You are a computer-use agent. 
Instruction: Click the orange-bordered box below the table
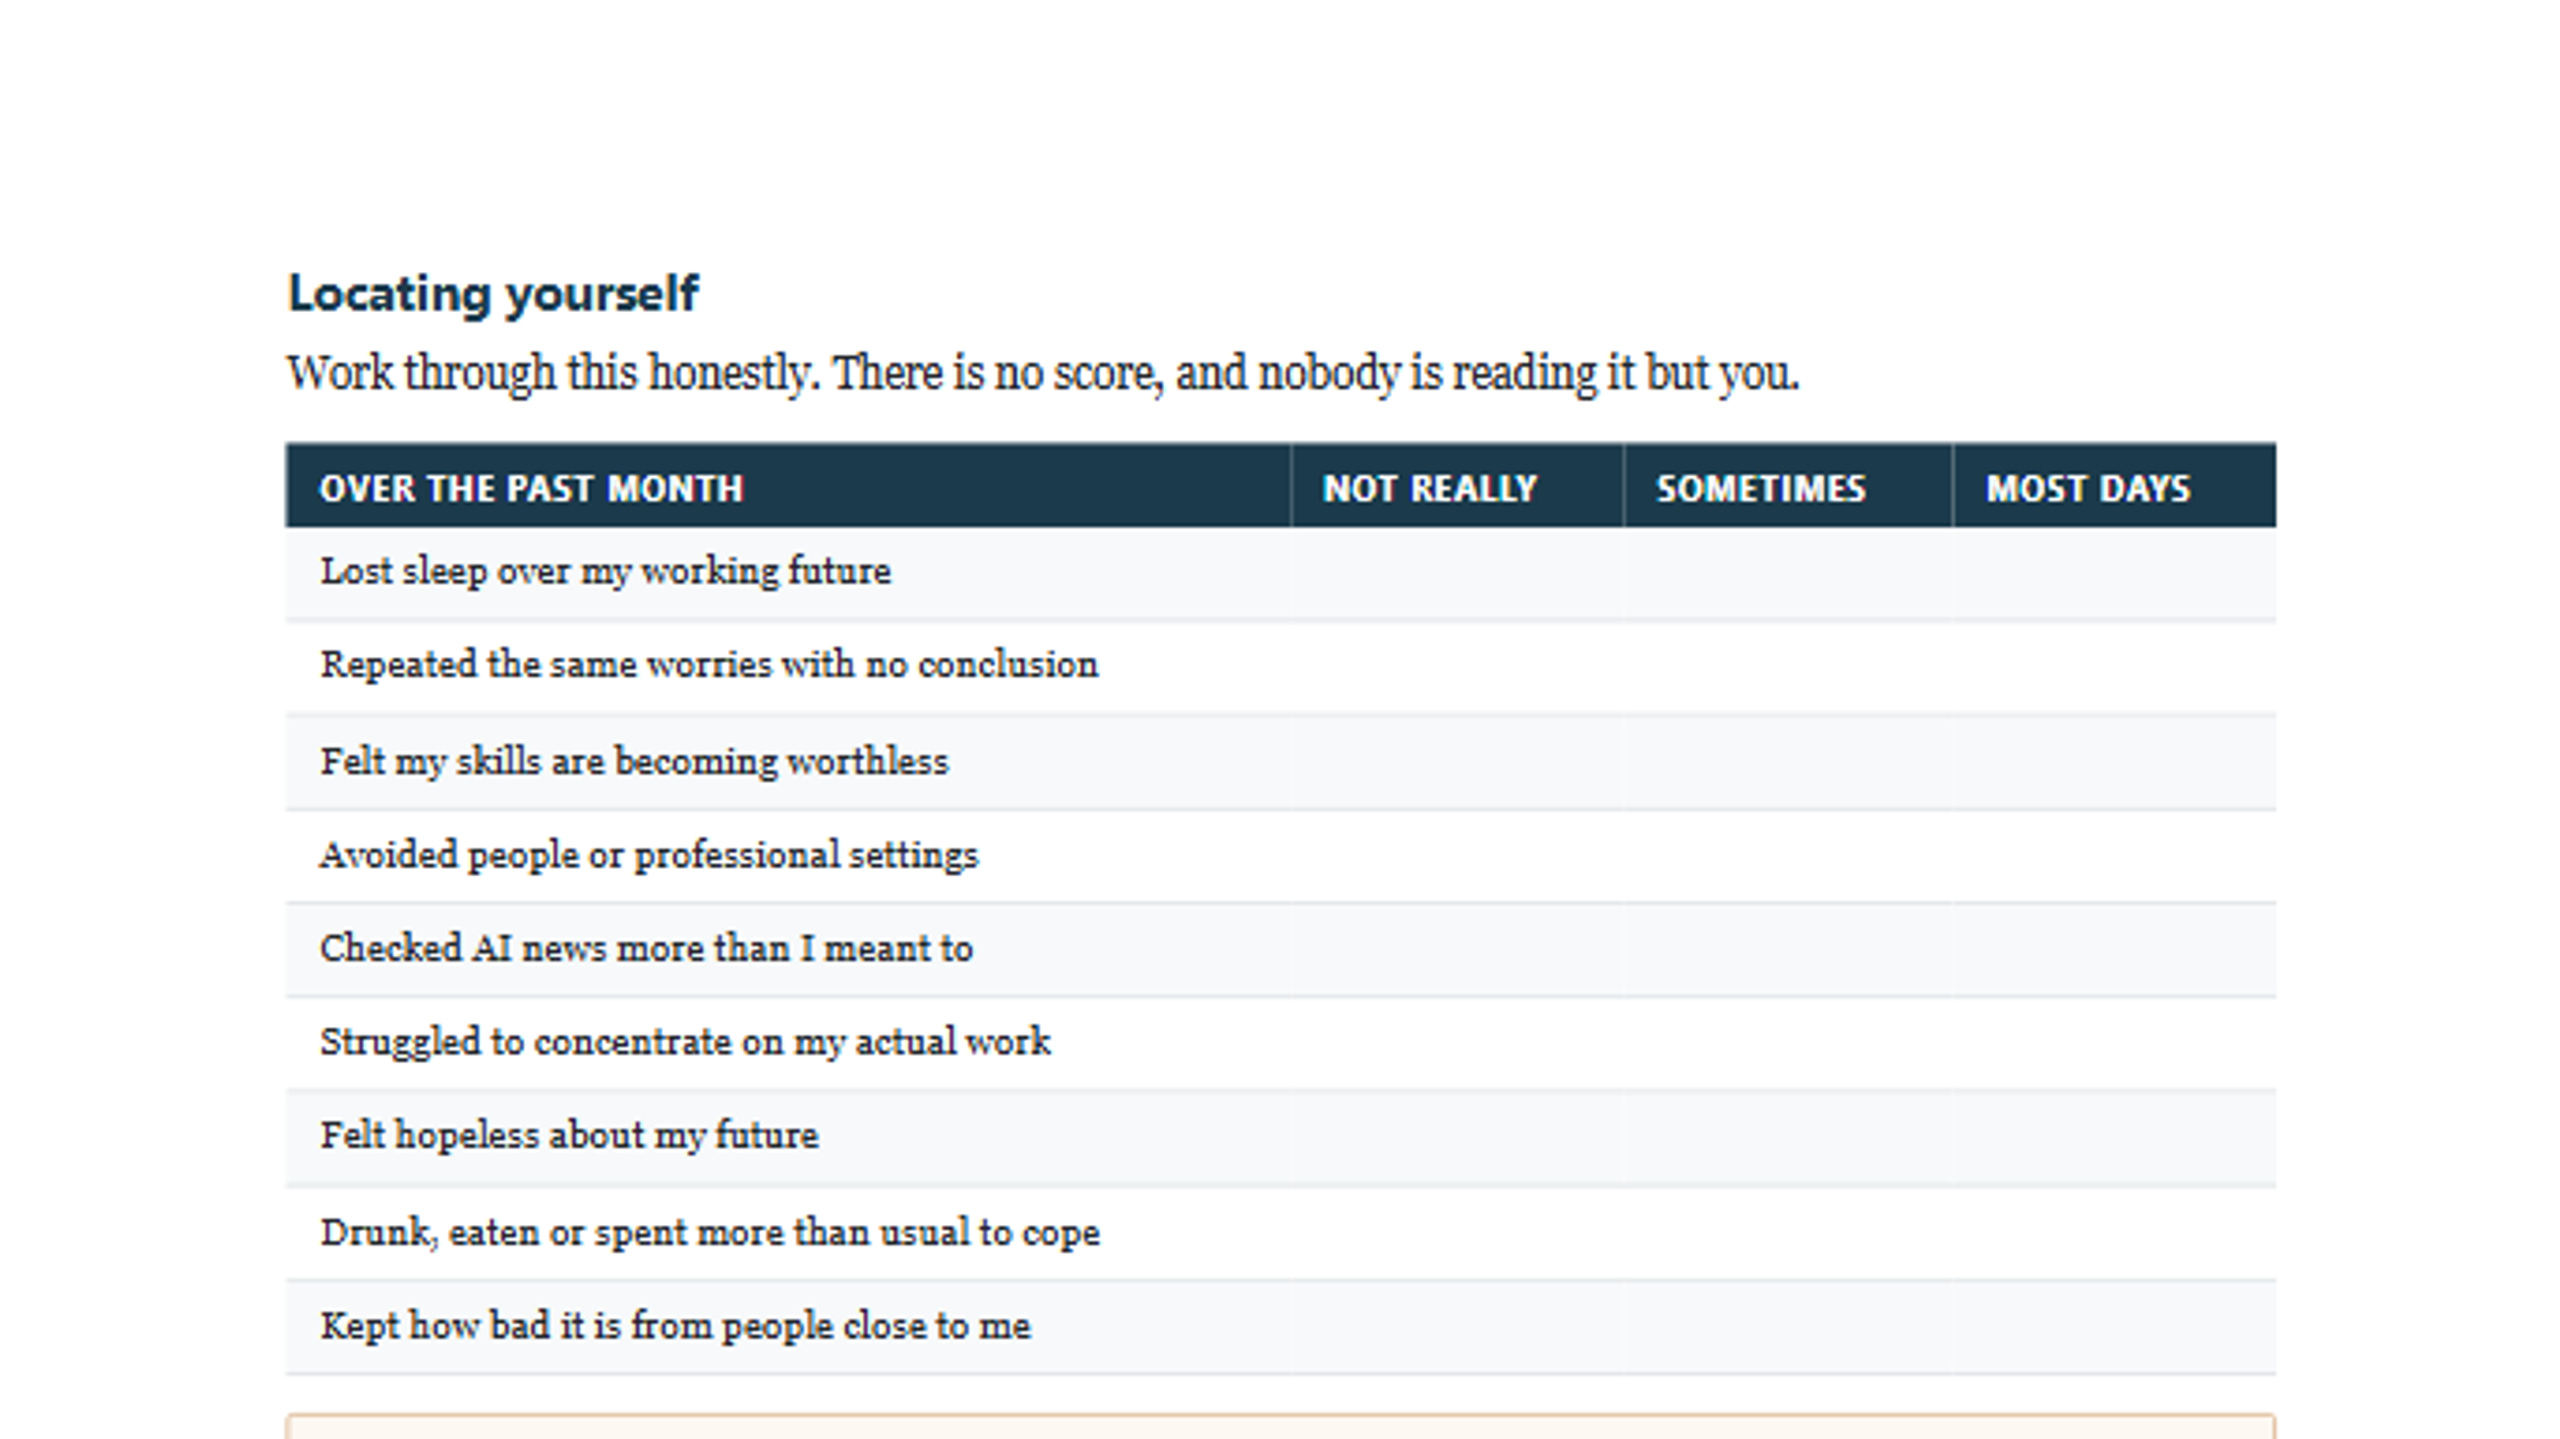click(x=1281, y=1427)
